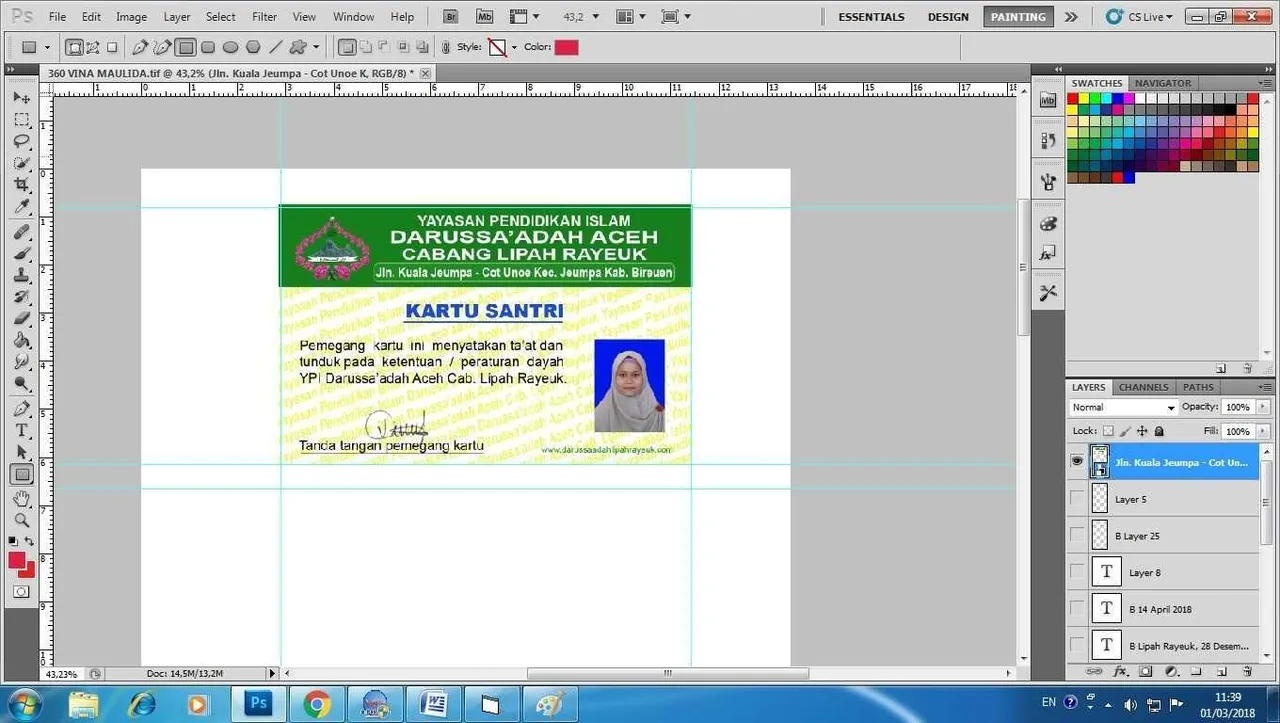Image resolution: width=1280 pixels, height=723 pixels.
Task: Open the File menu
Action: tap(58, 17)
